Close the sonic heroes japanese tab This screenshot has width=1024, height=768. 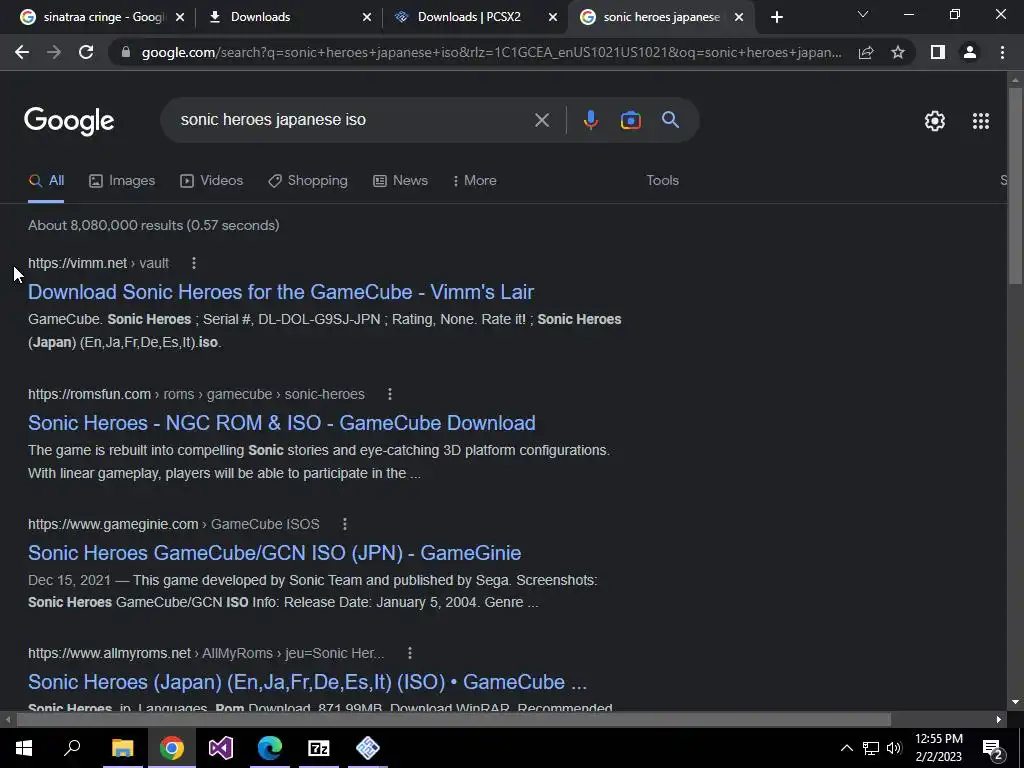(739, 17)
